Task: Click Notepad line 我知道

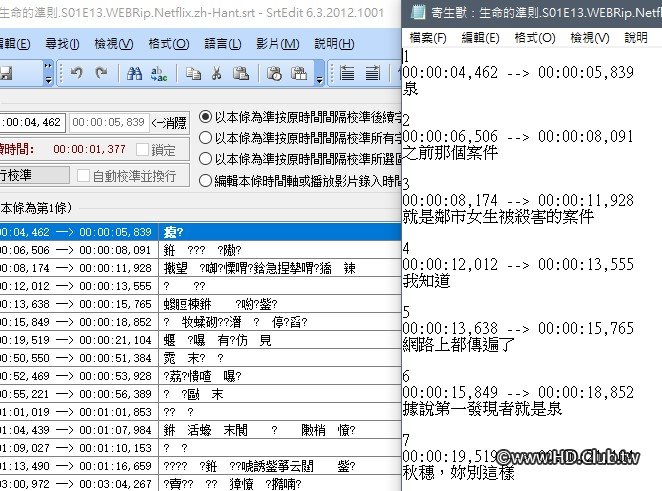Action: tap(427, 280)
